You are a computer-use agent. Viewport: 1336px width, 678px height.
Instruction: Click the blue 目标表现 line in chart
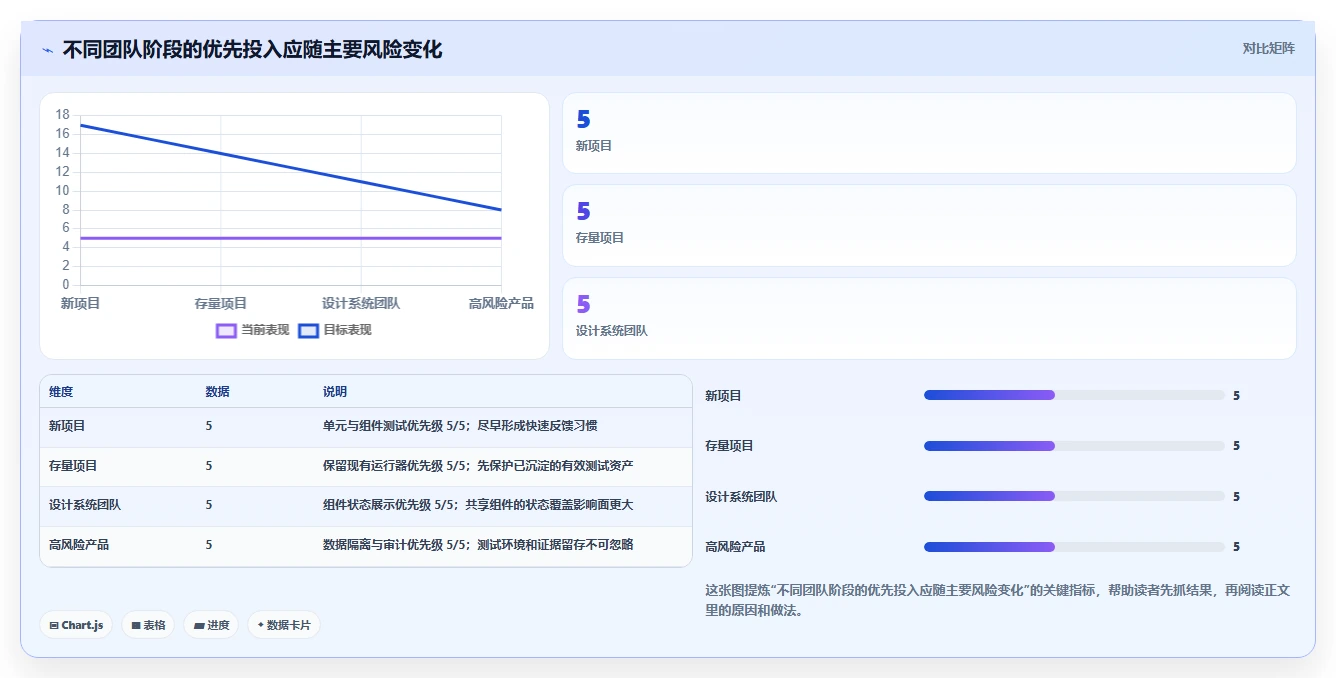click(x=290, y=168)
